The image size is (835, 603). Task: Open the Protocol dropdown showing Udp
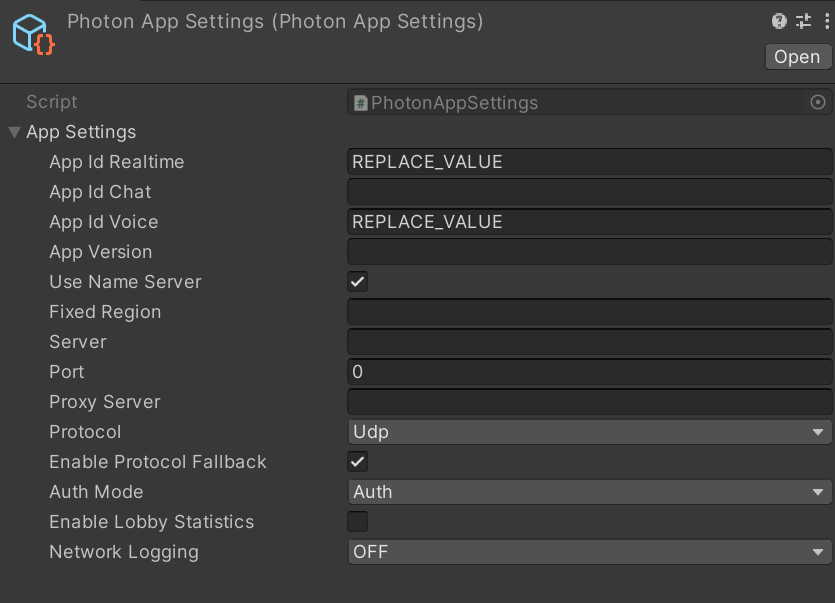(x=589, y=432)
